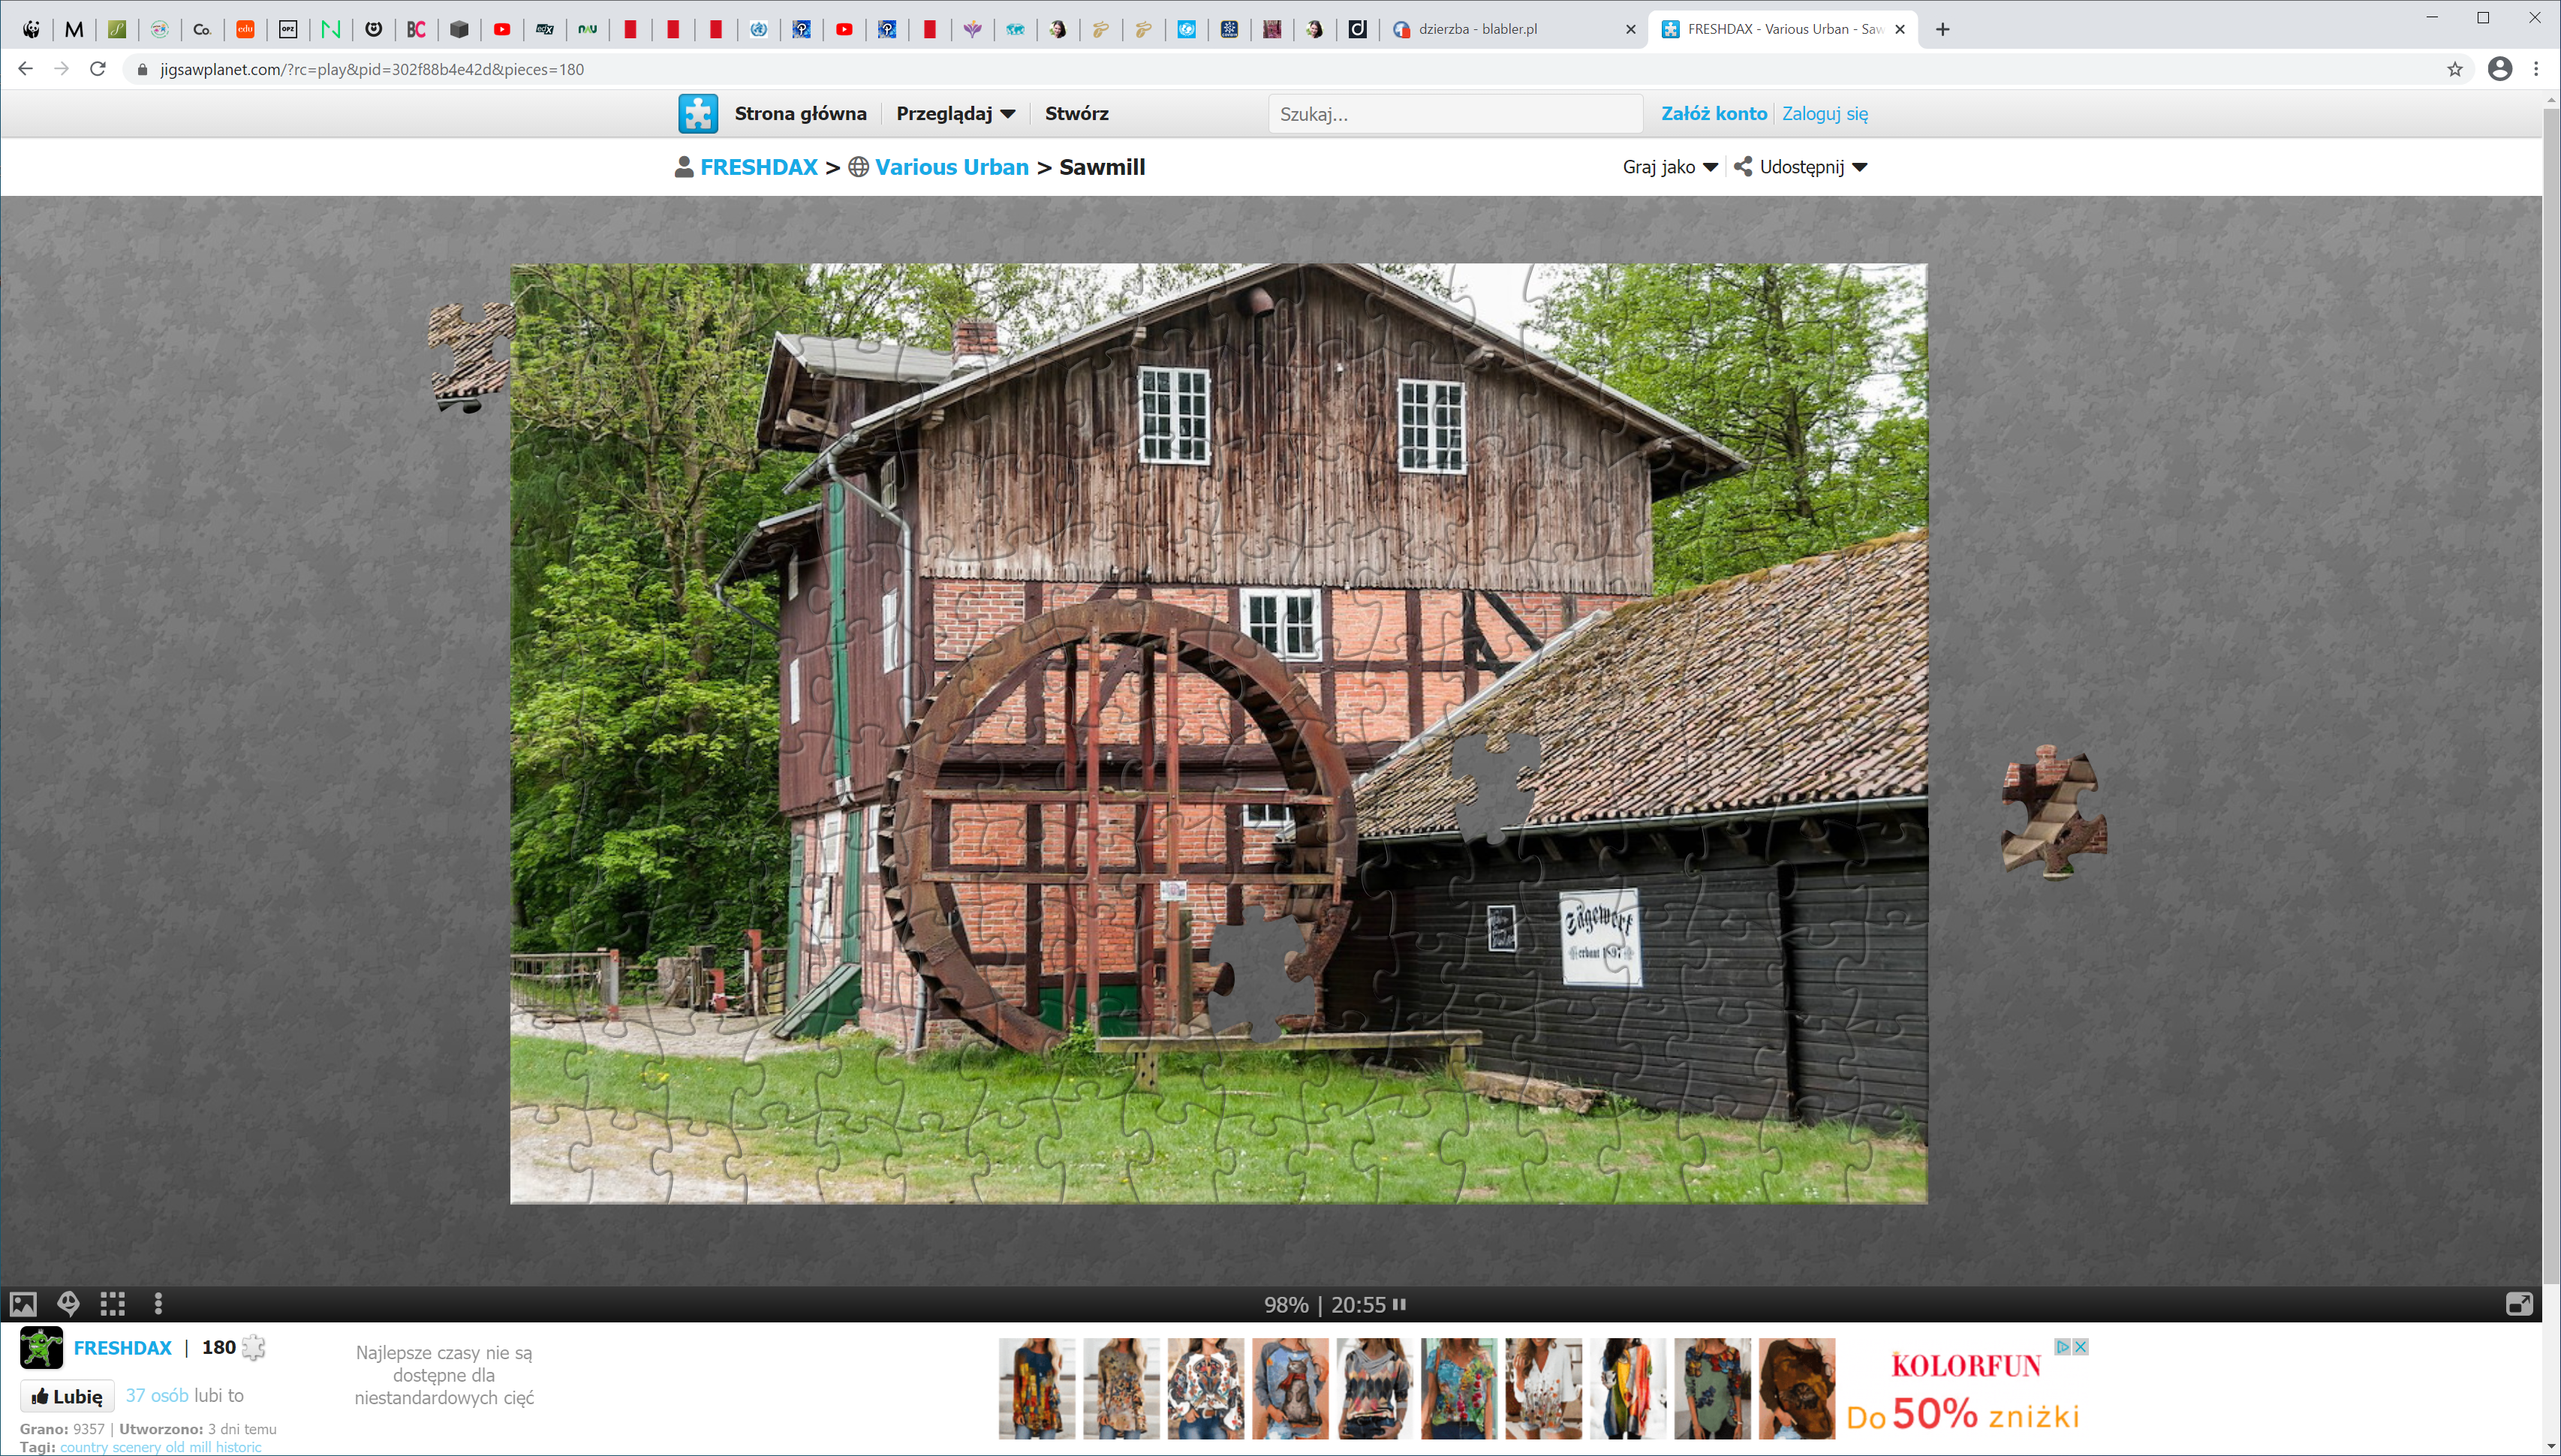
Task: Show the puzzle preview image
Action: (23, 1304)
